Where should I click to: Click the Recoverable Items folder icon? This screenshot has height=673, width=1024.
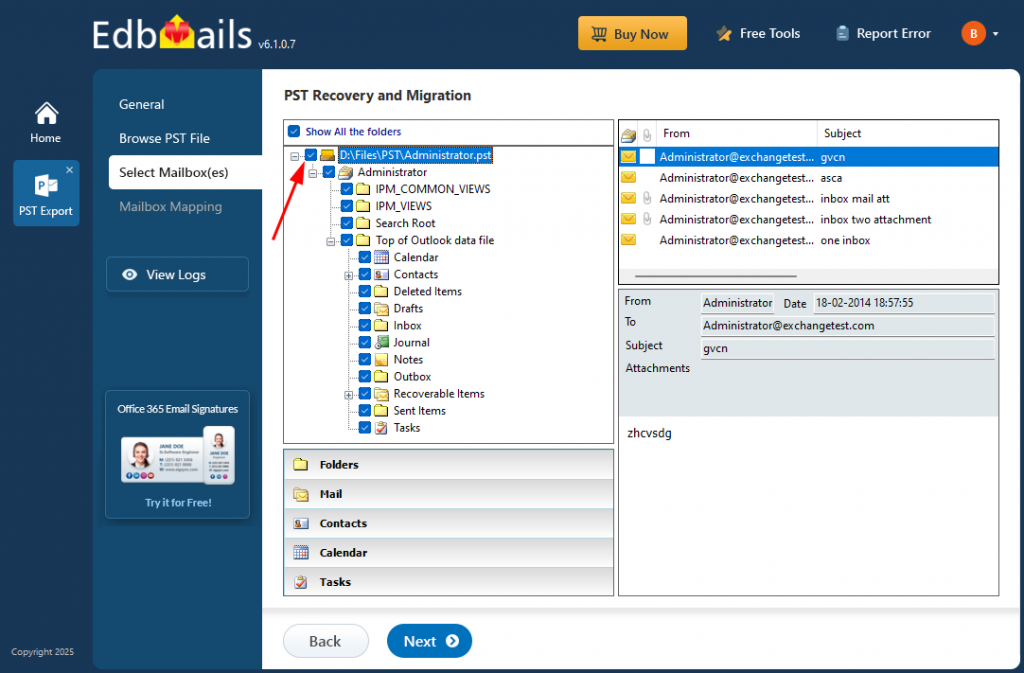tap(381, 394)
